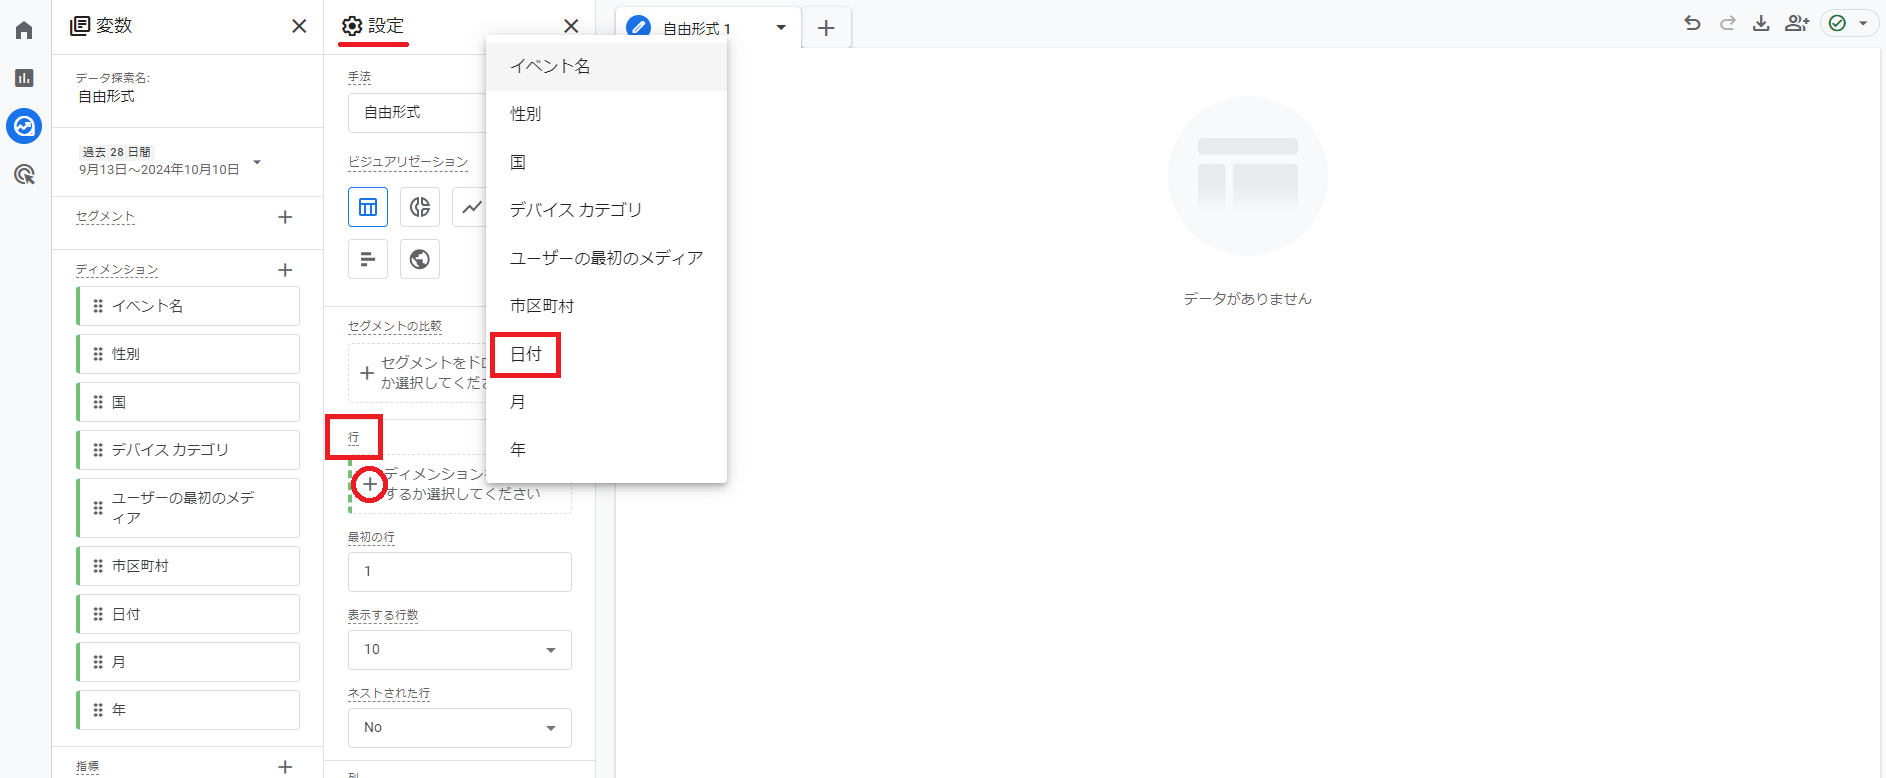
Task: Add a new exploration tab
Action: point(826,28)
